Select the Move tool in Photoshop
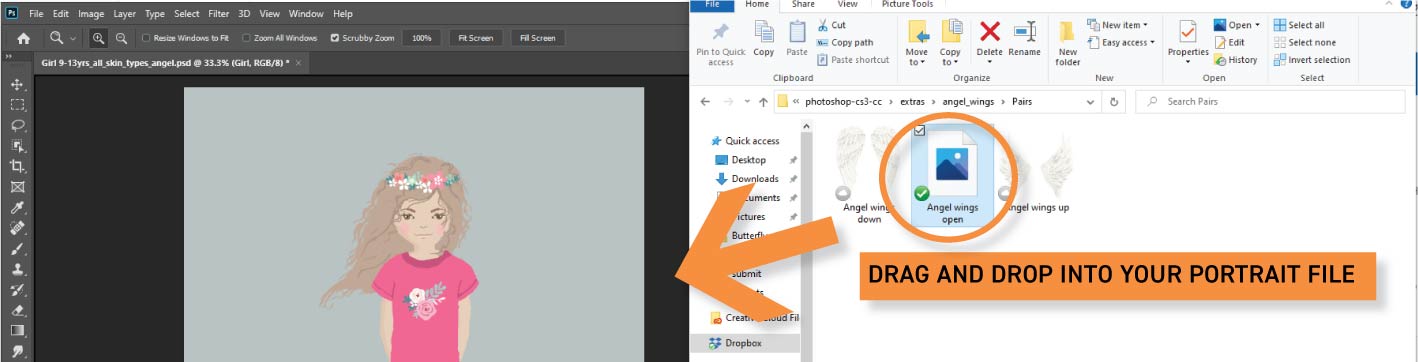This screenshot has width=1418, height=362. point(17,84)
